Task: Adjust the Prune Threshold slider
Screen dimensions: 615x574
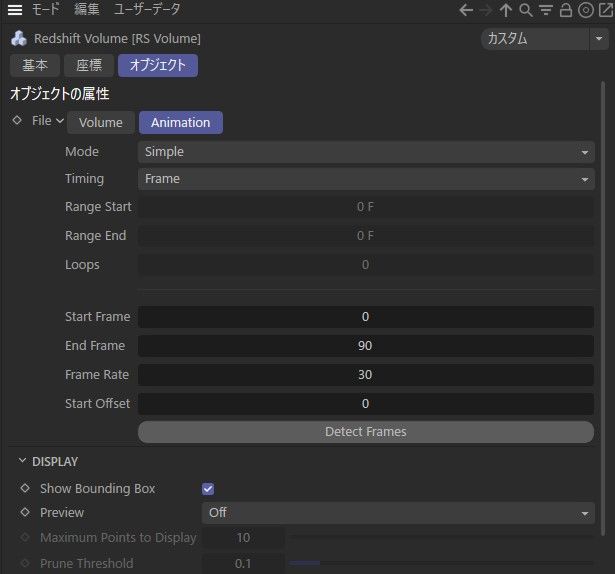Action: [x=441, y=563]
